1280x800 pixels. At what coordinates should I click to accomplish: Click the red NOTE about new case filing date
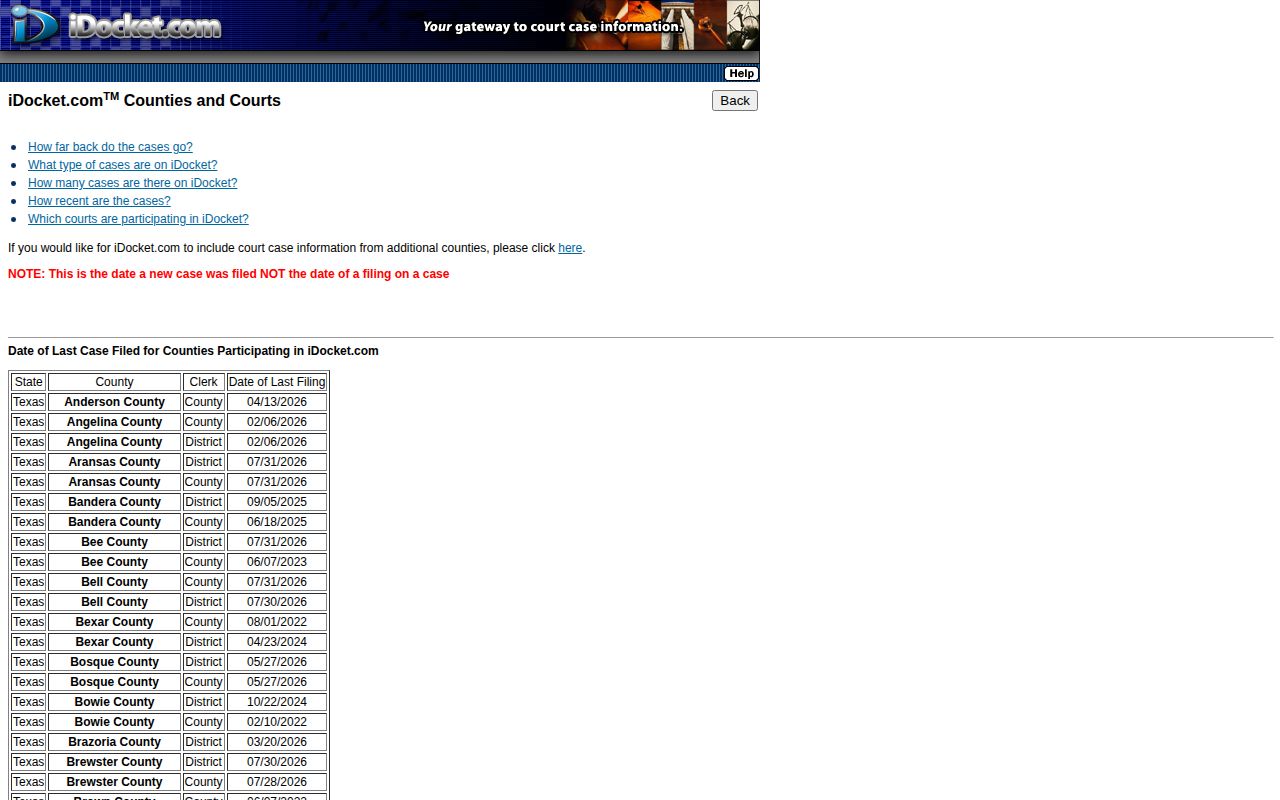[x=228, y=274]
